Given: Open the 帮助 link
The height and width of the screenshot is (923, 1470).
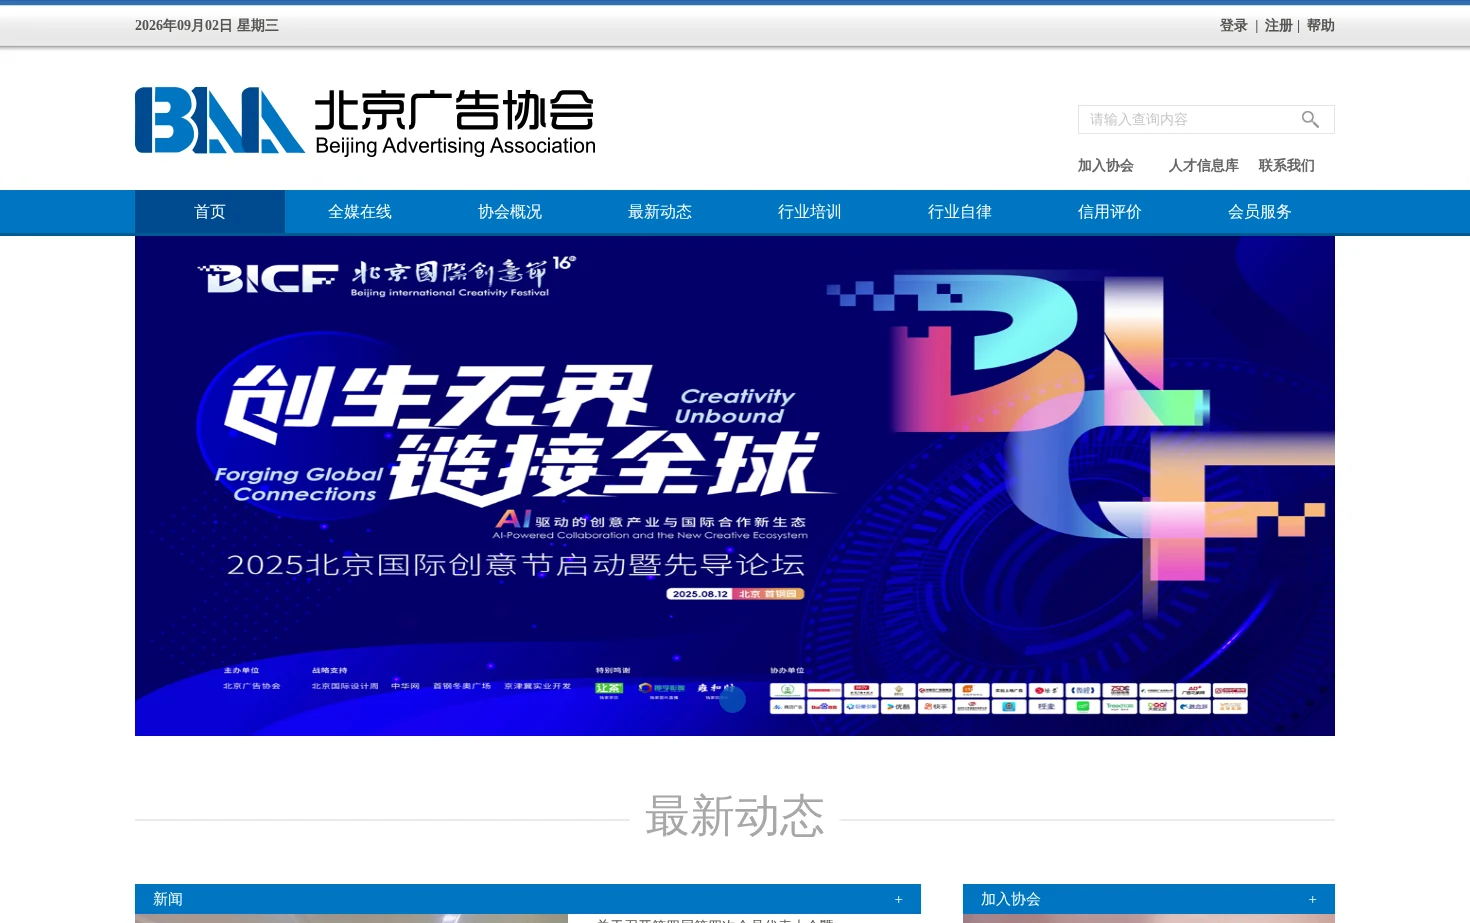Looking at the screenshot, I should click(x=1320, y=26).
